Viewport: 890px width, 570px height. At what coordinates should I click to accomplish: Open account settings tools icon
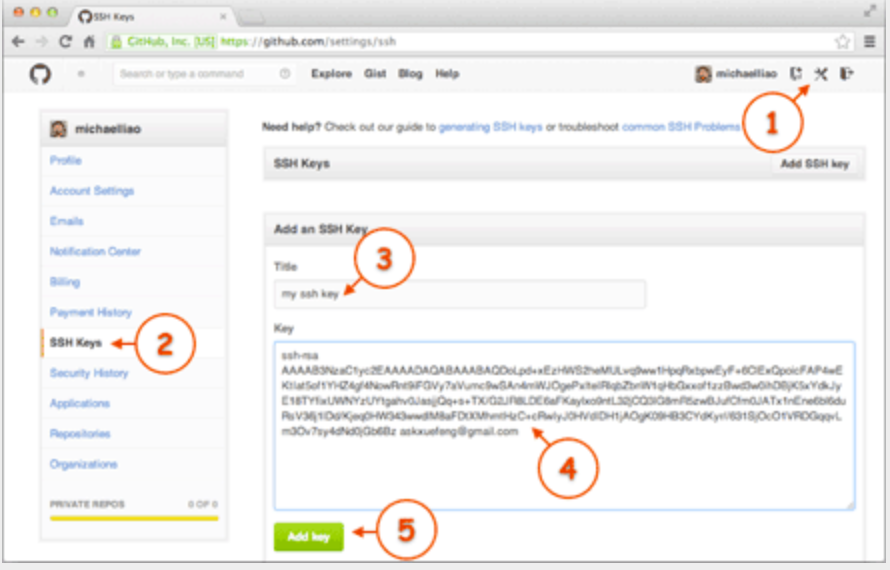point(821,74)
